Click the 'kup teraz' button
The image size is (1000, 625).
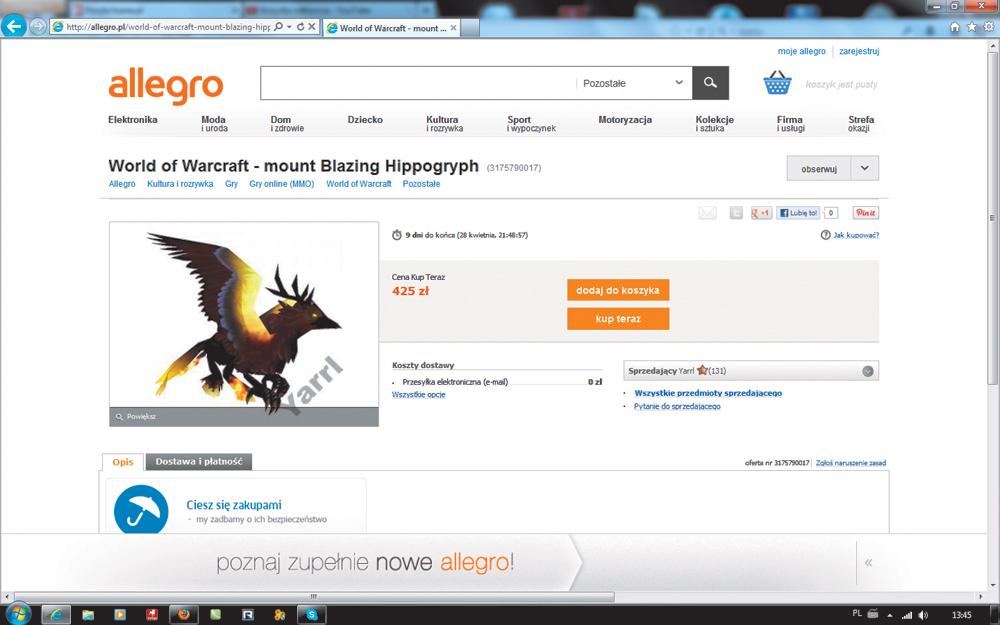pos(618,319)
